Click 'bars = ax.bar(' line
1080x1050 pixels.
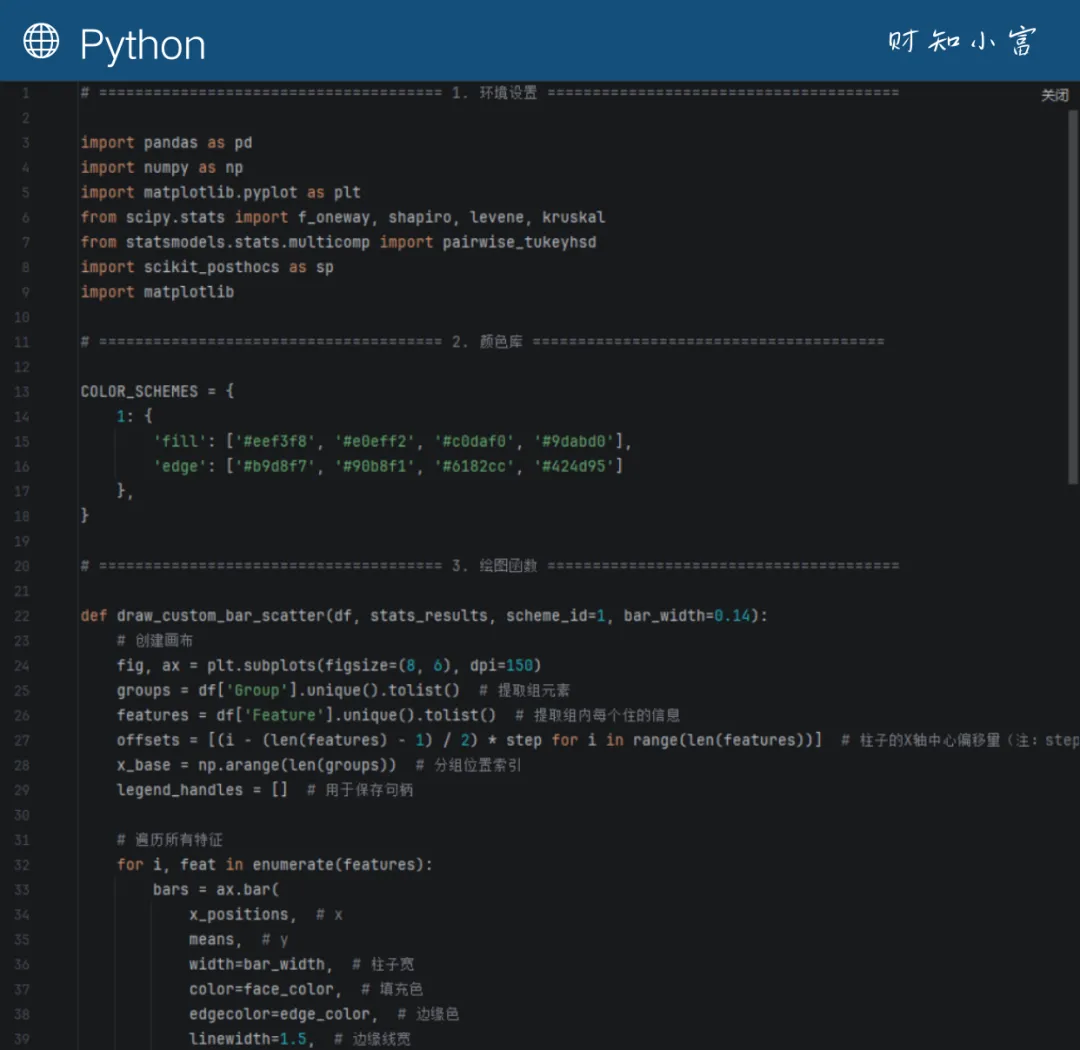(216, 889)
